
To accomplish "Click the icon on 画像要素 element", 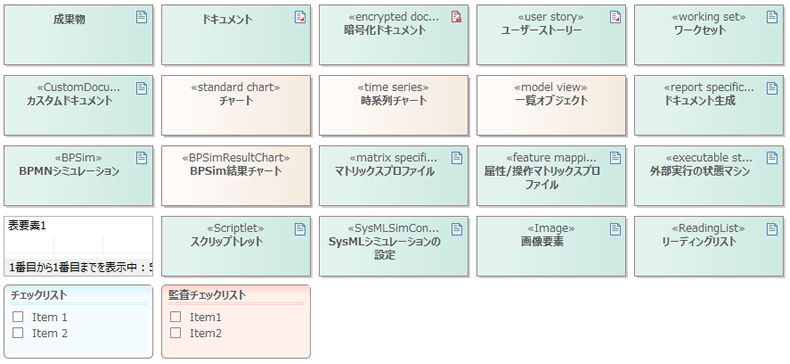I will tap(615, 229).
